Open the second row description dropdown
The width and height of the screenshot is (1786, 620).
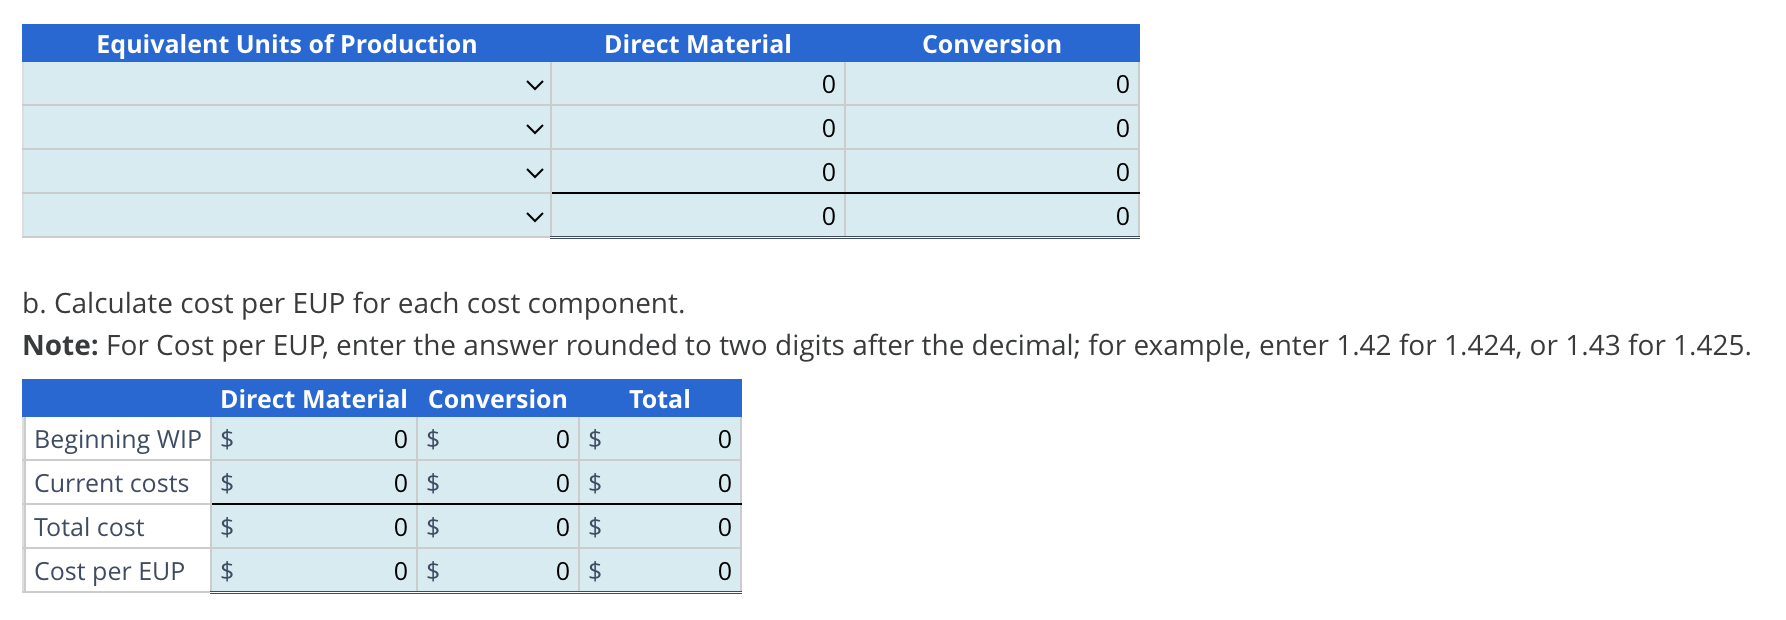(x=534, y=128)
